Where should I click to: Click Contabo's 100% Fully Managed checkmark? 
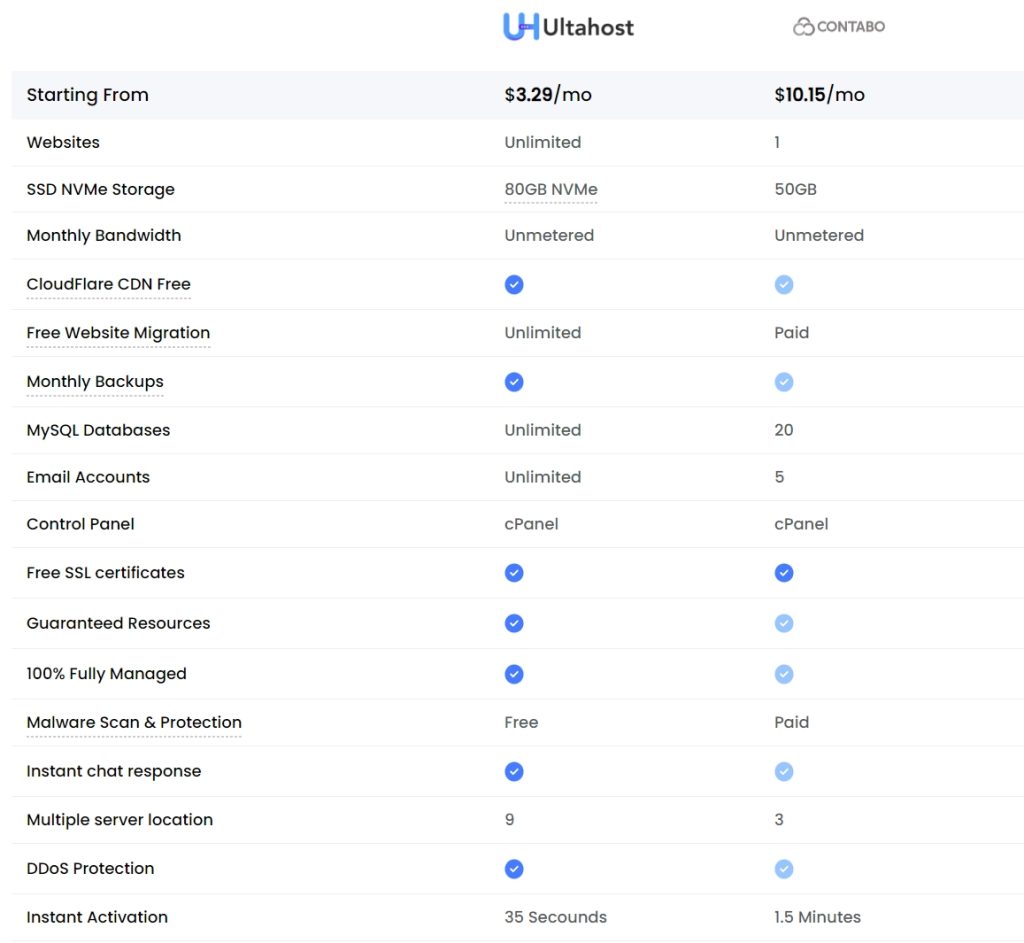784,674
